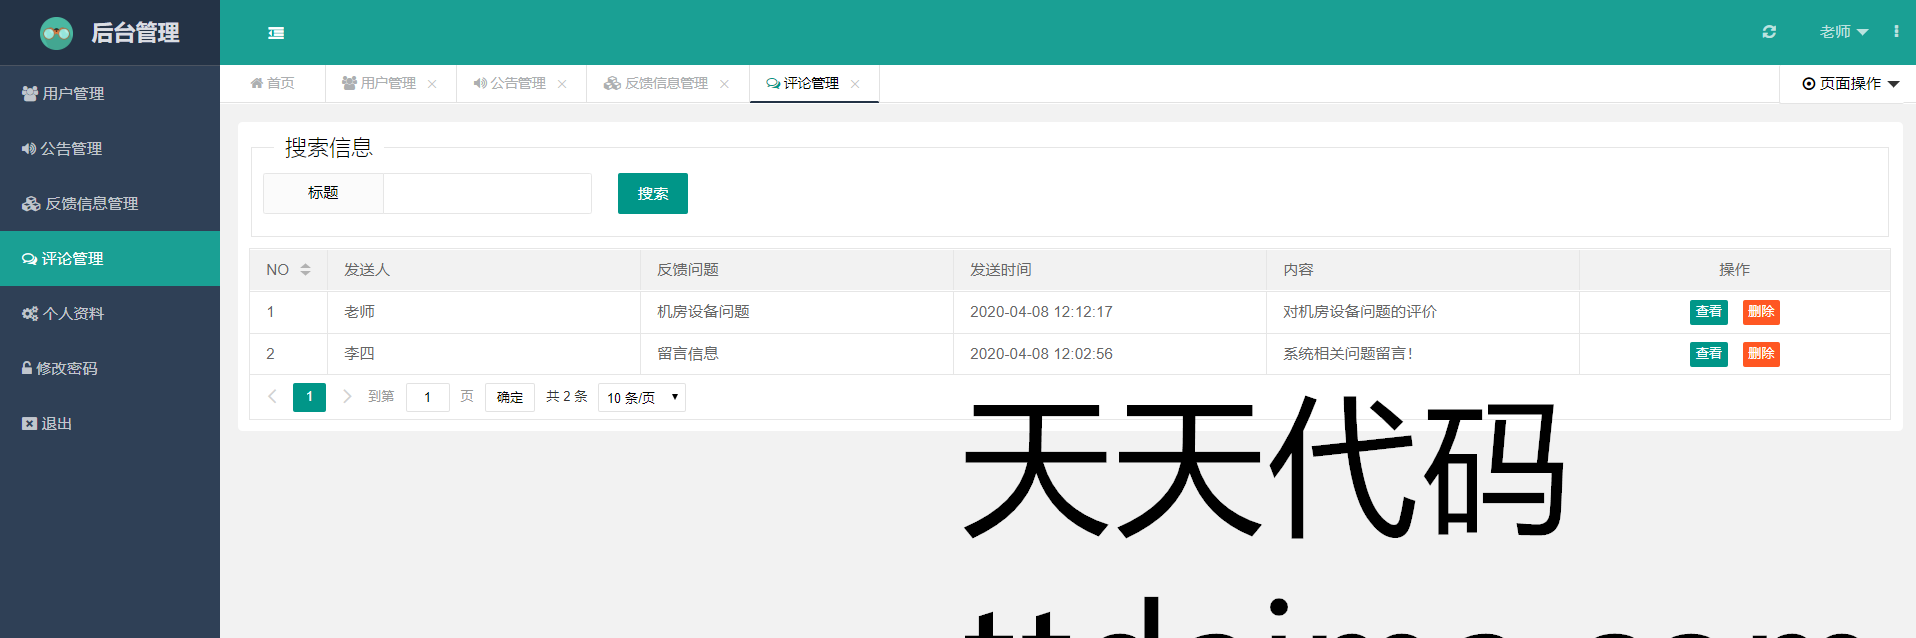Open the 老师 user dropdown menu
This screenshot has height=638, width=1916.
click(x=1843, y=32)
